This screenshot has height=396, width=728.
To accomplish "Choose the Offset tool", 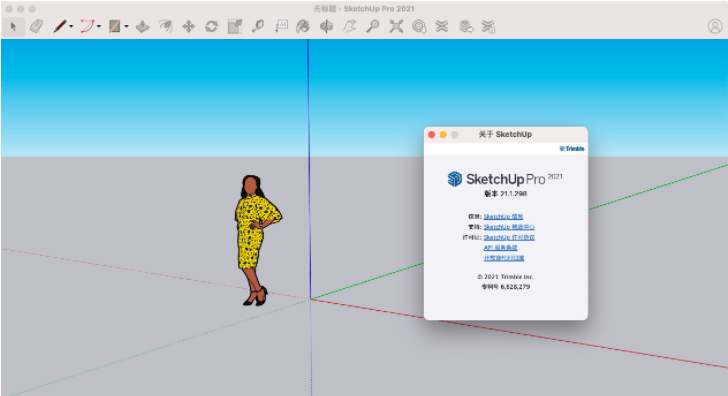I will pos(165,26).
